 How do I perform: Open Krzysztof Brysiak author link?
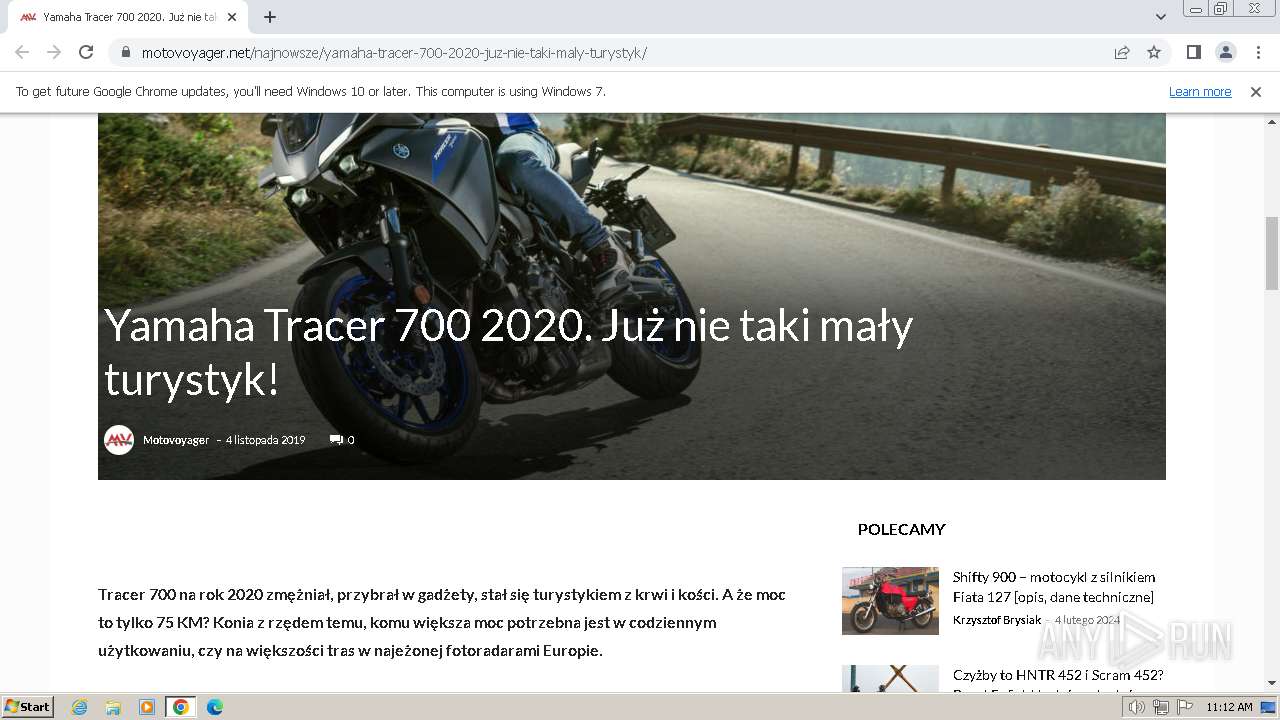point(997,620)
